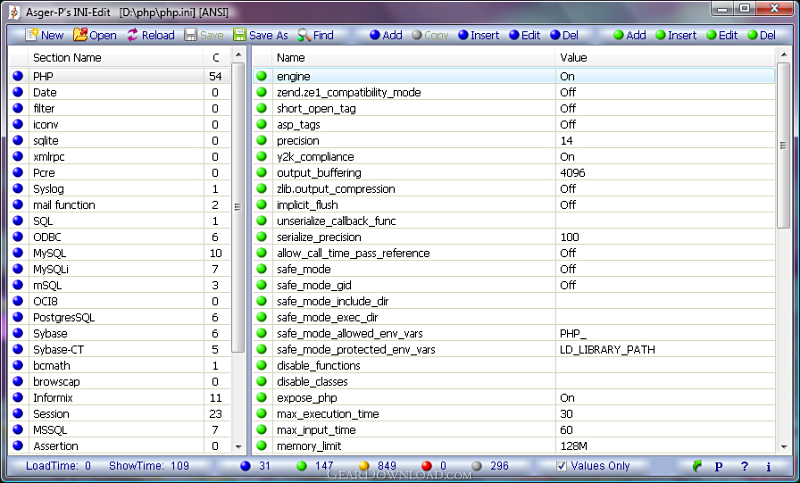
Task: Select the Informix section
Action: (119, 397)
